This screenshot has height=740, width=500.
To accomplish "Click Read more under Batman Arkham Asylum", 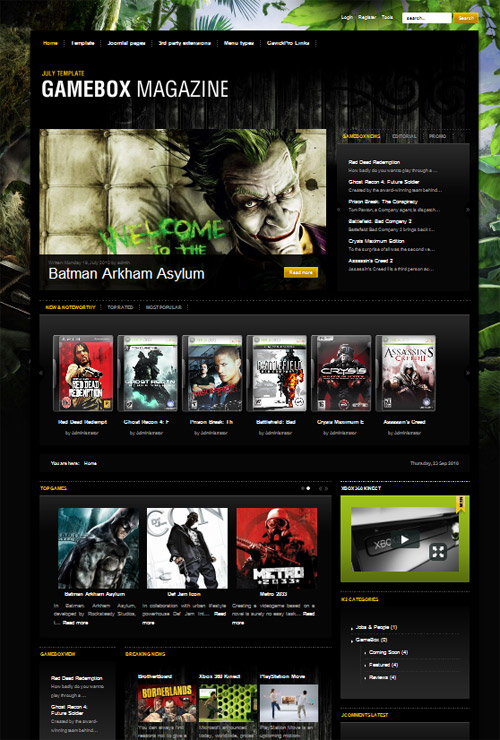I will click(x=76, y=623).
